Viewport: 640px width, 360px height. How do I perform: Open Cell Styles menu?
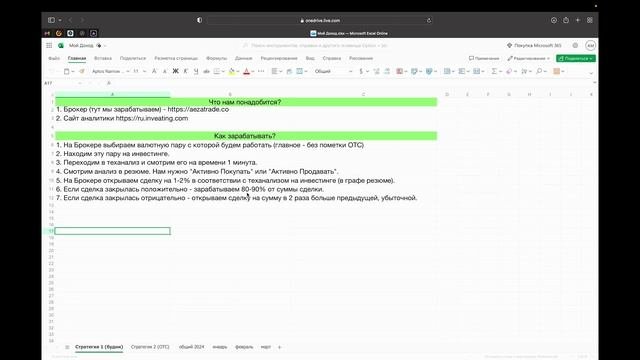(430, 71)
